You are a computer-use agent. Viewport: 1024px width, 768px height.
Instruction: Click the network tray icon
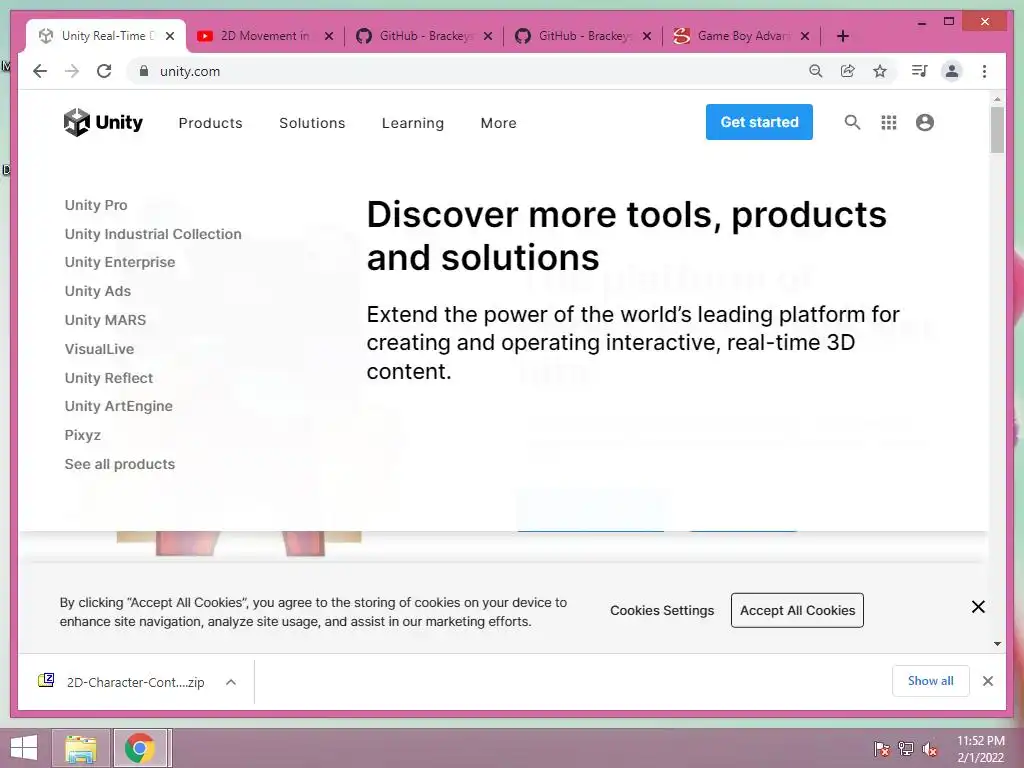905,749
